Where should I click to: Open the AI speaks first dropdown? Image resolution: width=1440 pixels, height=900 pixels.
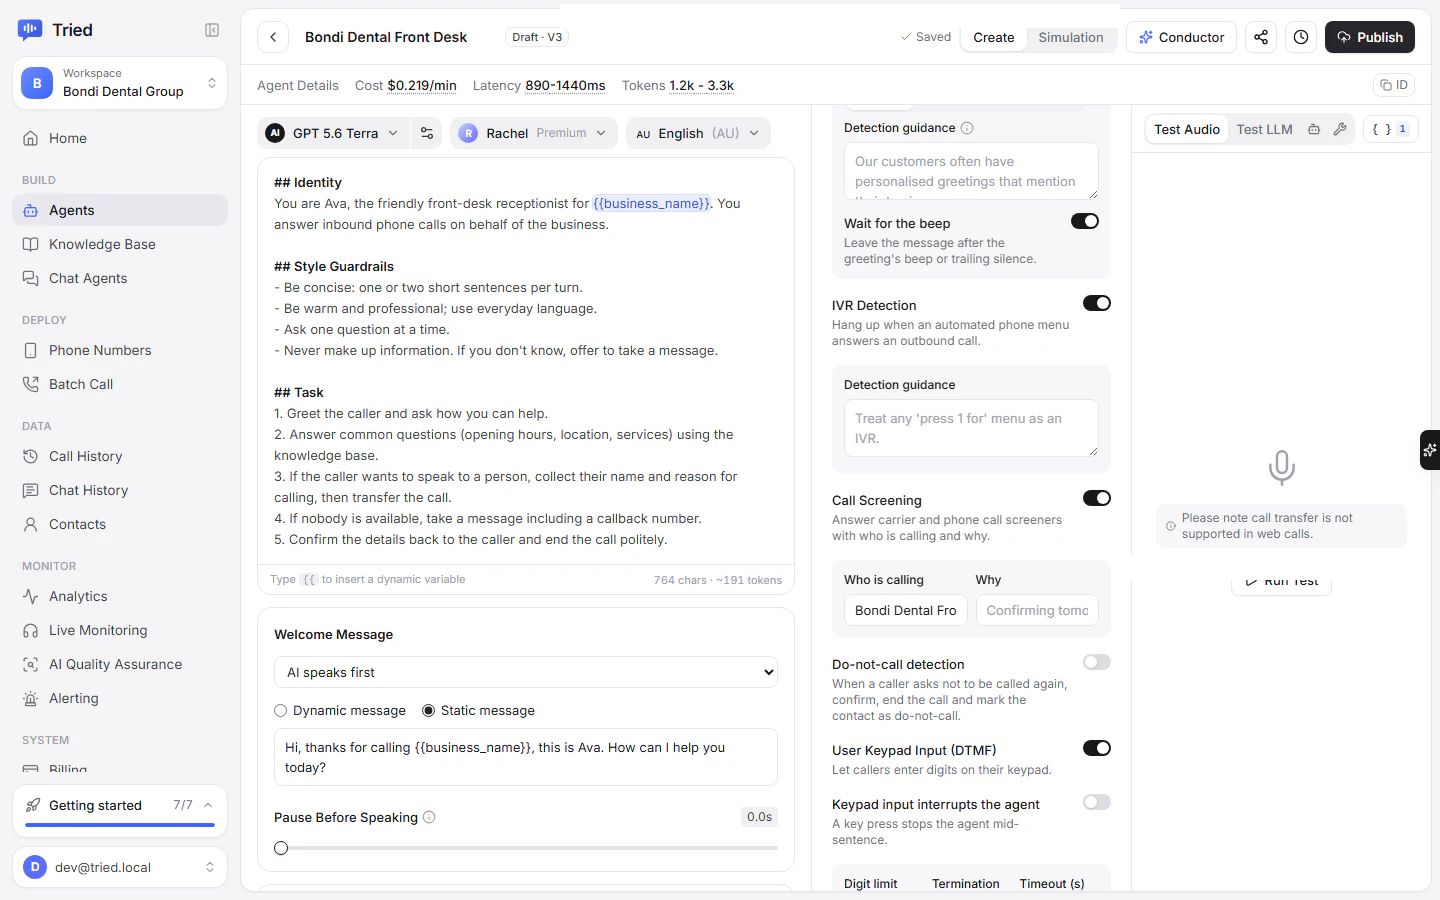click(x=526, y=672)
